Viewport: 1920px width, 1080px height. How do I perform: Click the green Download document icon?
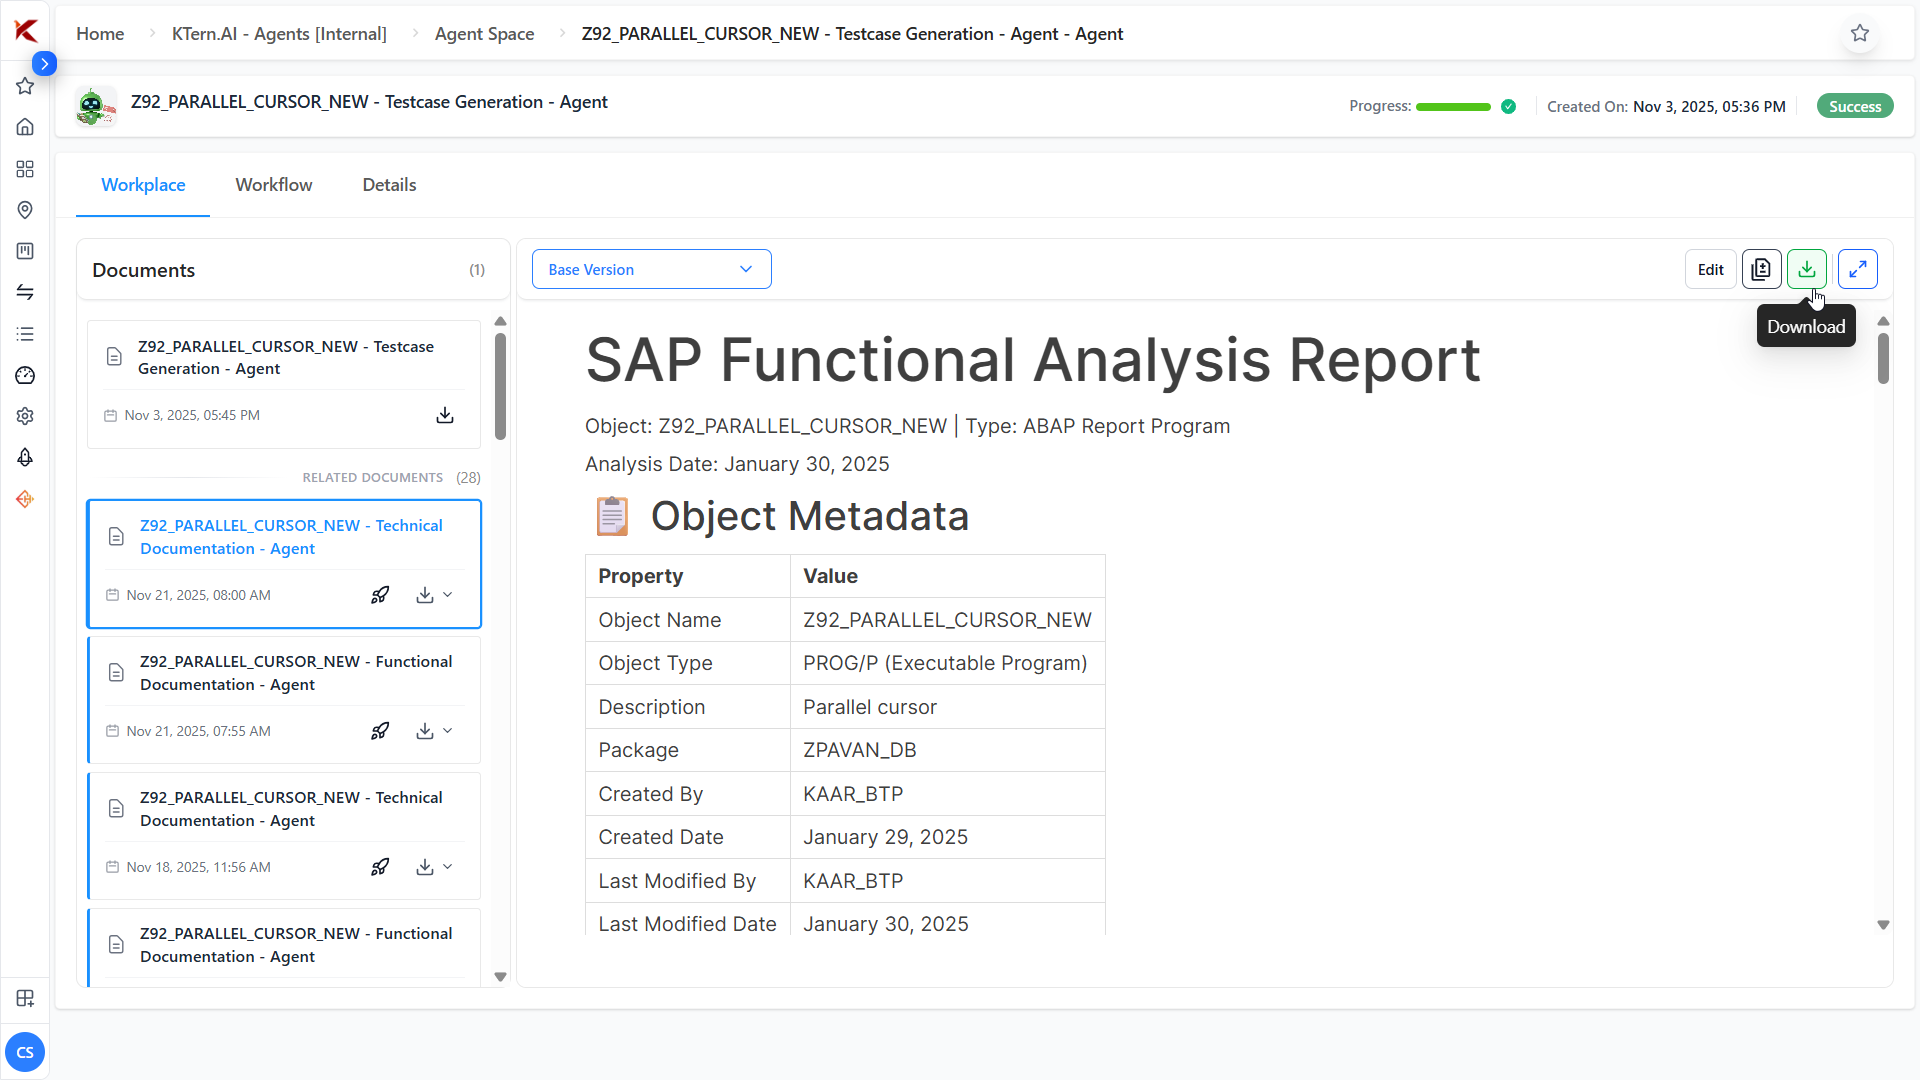coord(1806,269)
